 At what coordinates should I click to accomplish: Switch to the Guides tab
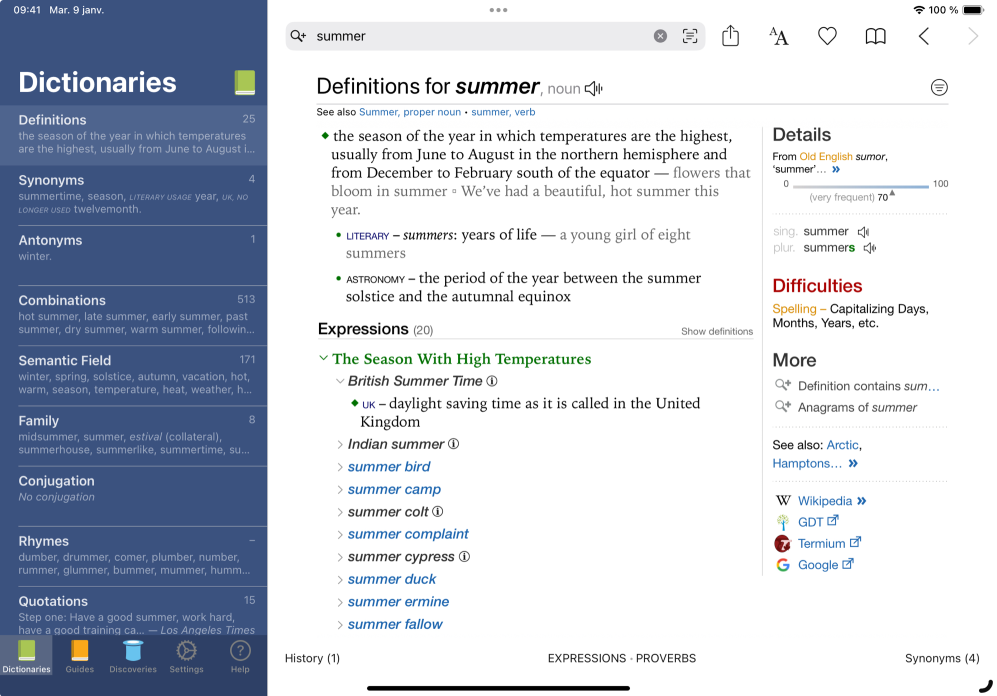tap(79, 656)
